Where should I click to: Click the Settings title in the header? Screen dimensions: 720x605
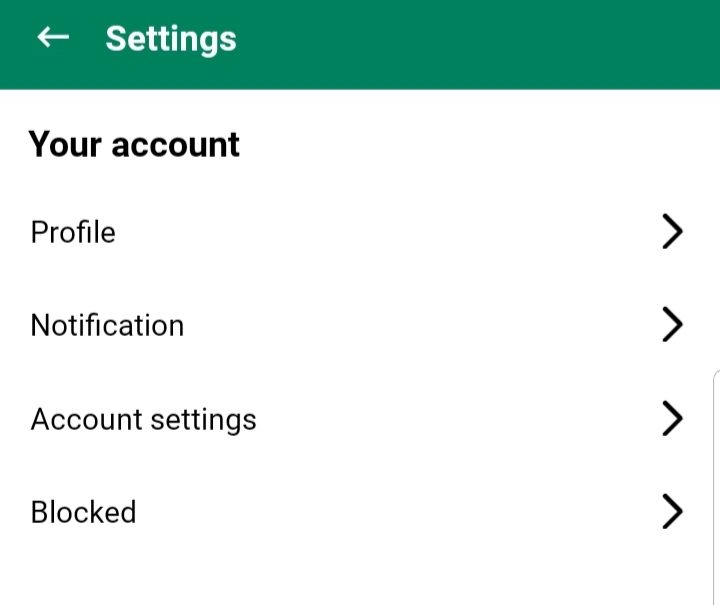pyautogui.click(x=171, y=39)
